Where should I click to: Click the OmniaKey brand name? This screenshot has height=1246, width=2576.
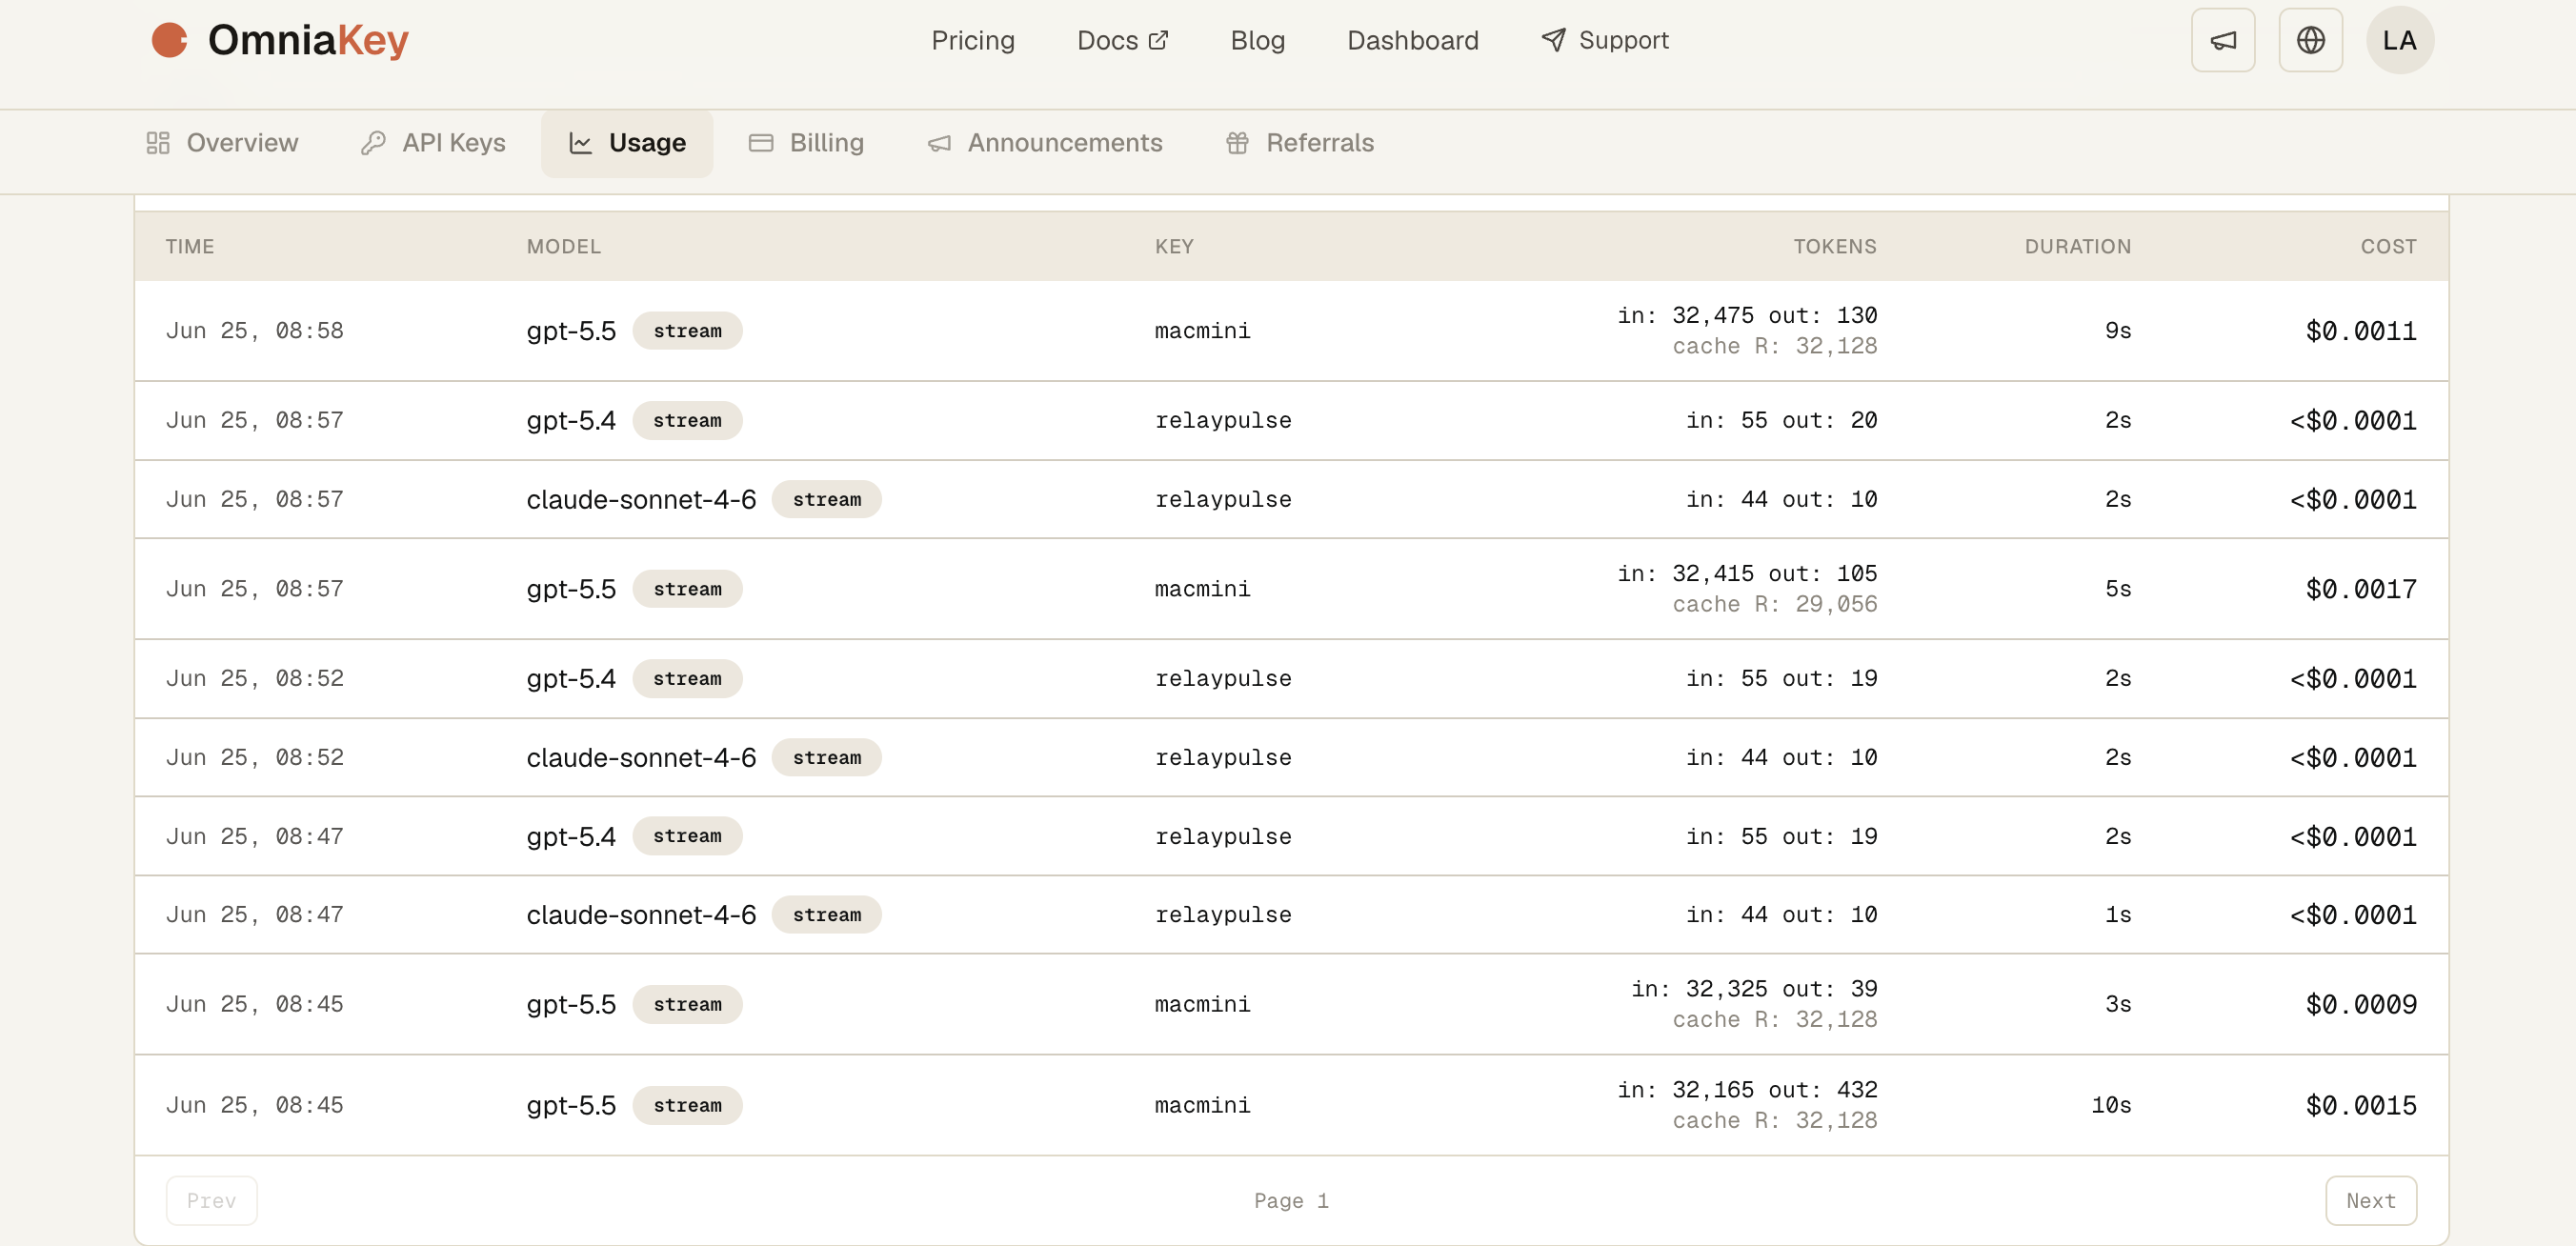click(x=308, y=40)
